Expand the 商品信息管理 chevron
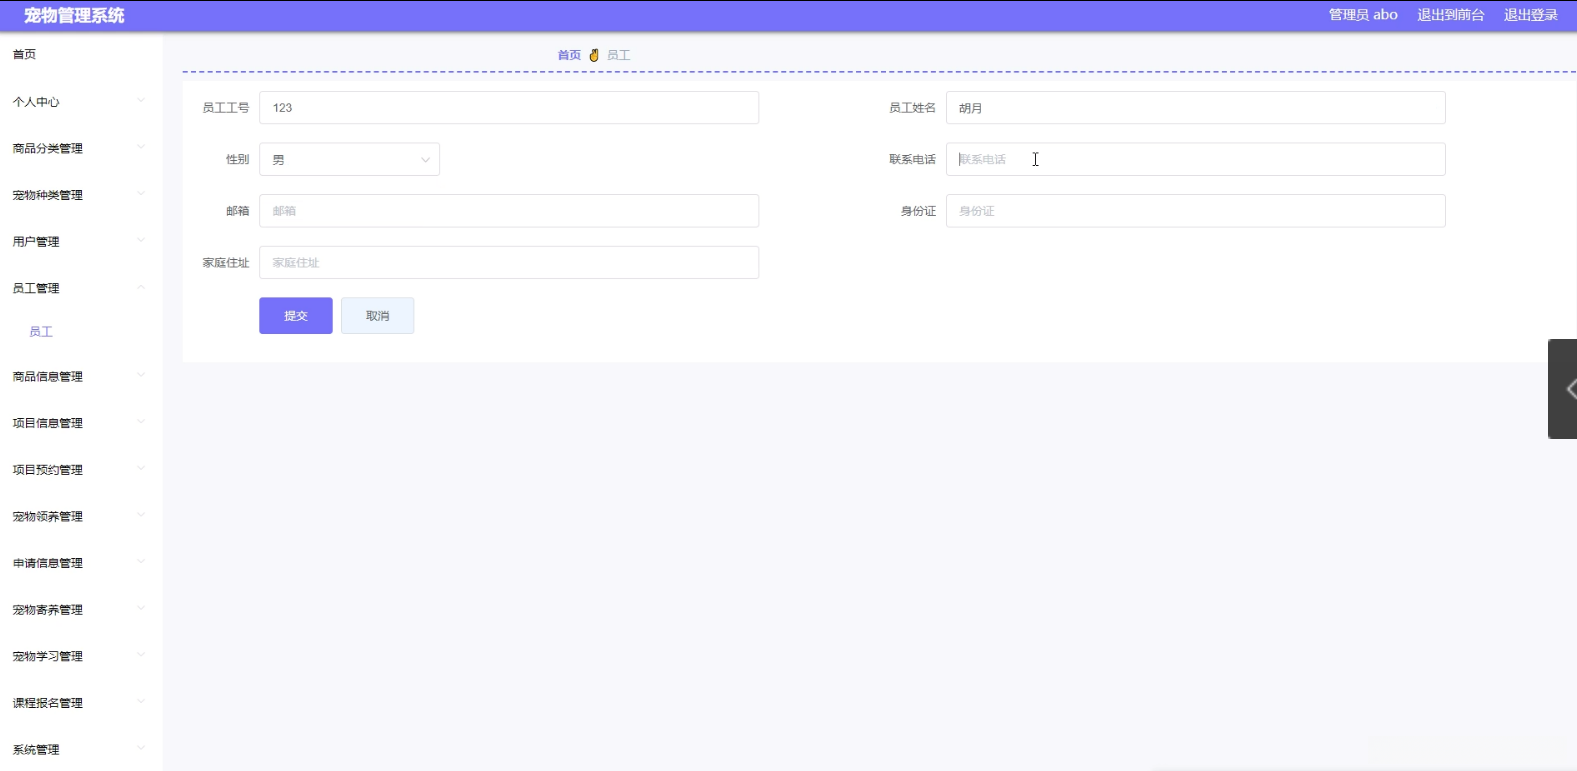 tap(141, 375)
